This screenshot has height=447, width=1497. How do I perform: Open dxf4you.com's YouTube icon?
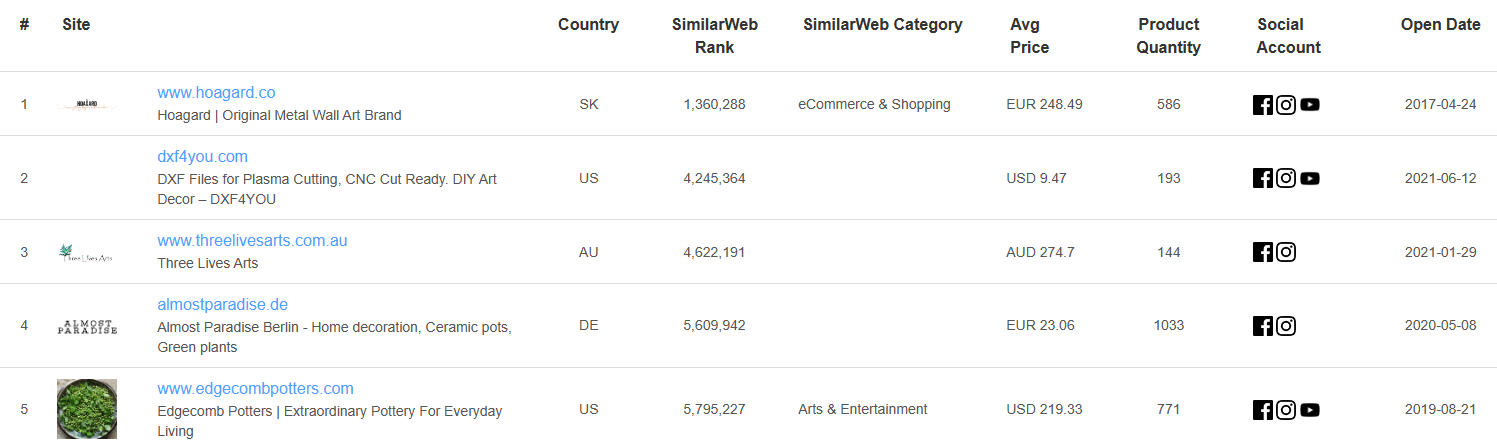pyautogui.click(x=1310, y=178)
